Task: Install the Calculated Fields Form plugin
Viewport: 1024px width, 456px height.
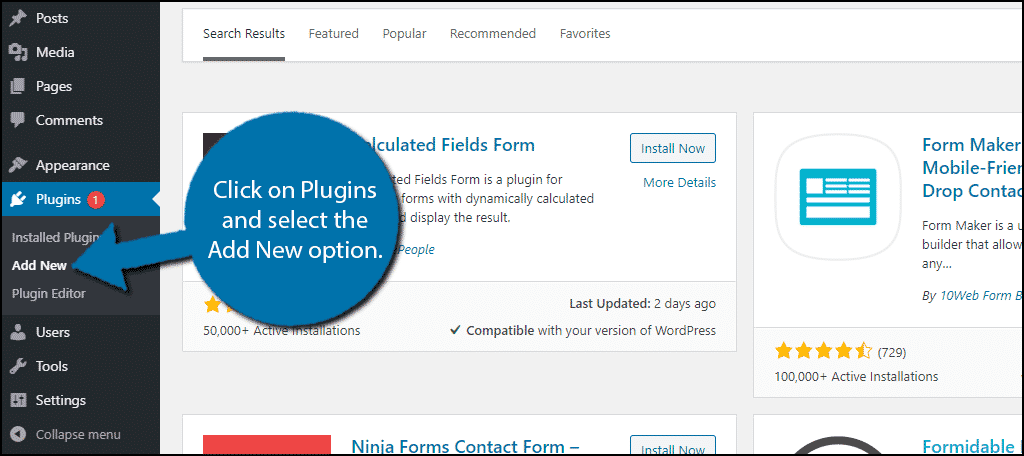Action: pos(673,148)
